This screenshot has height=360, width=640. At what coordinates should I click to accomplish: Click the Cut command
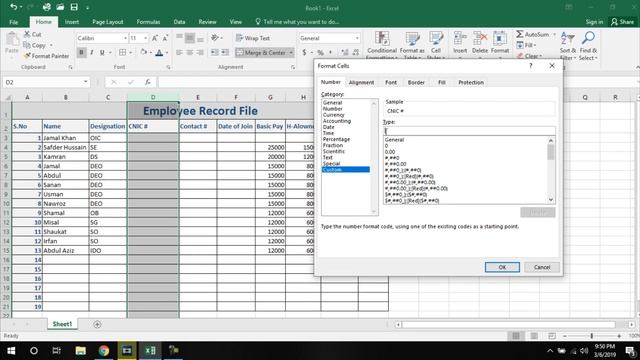(33, 34)
